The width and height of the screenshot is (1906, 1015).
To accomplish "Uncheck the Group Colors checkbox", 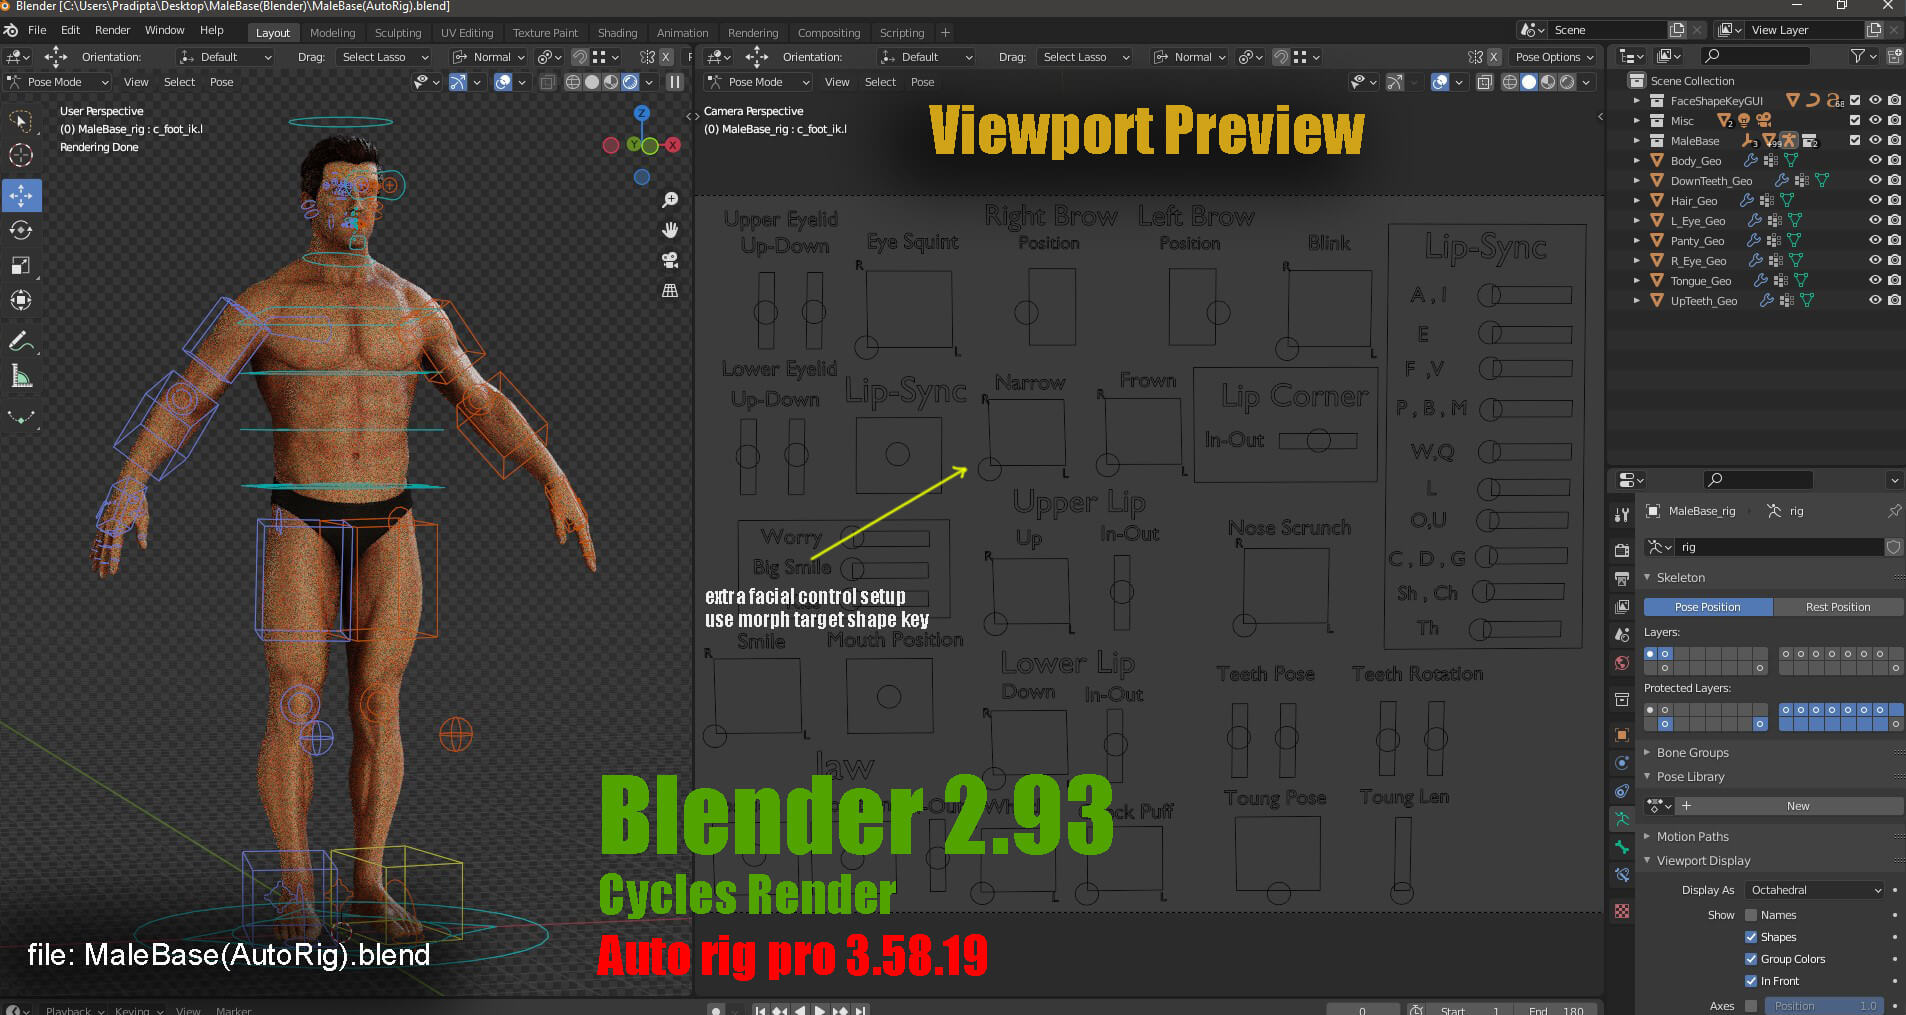I will [1751, 959].
